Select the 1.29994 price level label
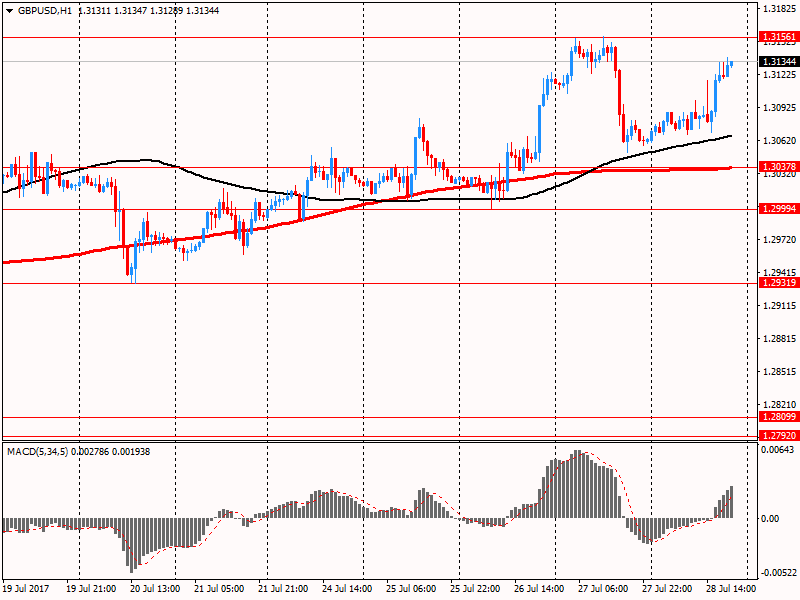 pos(779,209)
